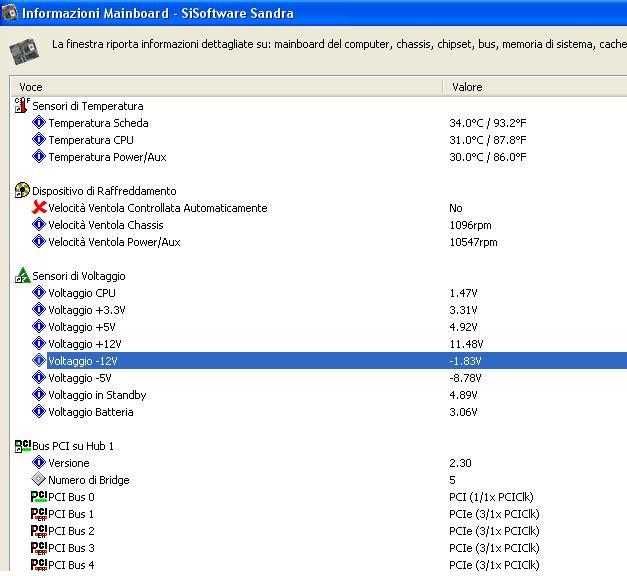Select the Voltaggio +3.3V label
Viewport: 627px width, 576px height.
point(87,310)
